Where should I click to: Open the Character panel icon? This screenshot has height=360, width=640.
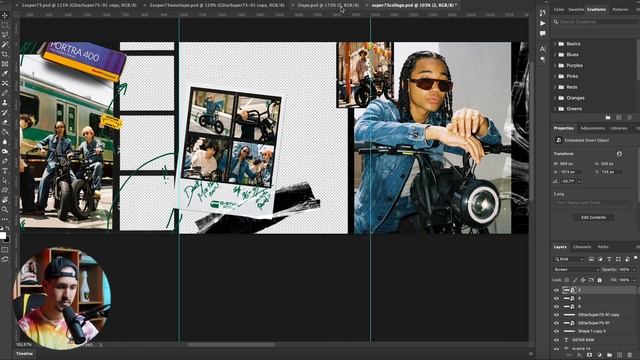(542, 49)
